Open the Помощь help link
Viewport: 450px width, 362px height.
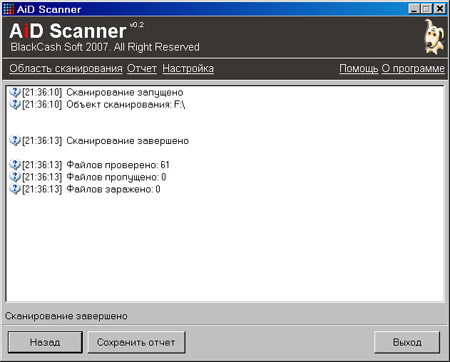click(x=359, y=68)
